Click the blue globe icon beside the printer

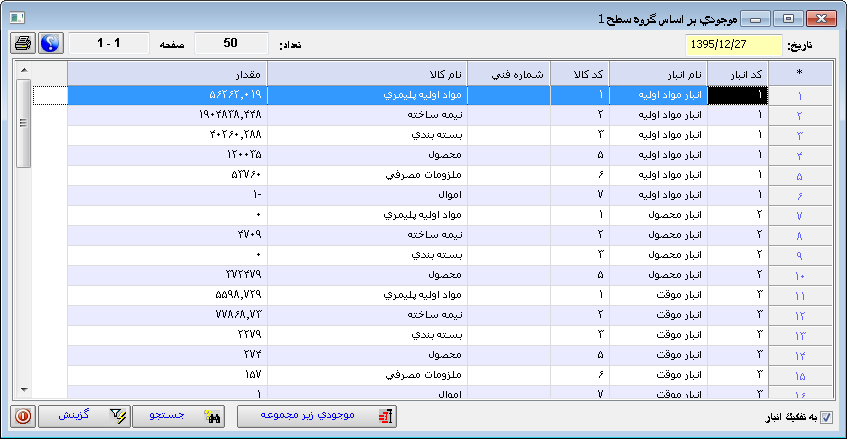50,44
